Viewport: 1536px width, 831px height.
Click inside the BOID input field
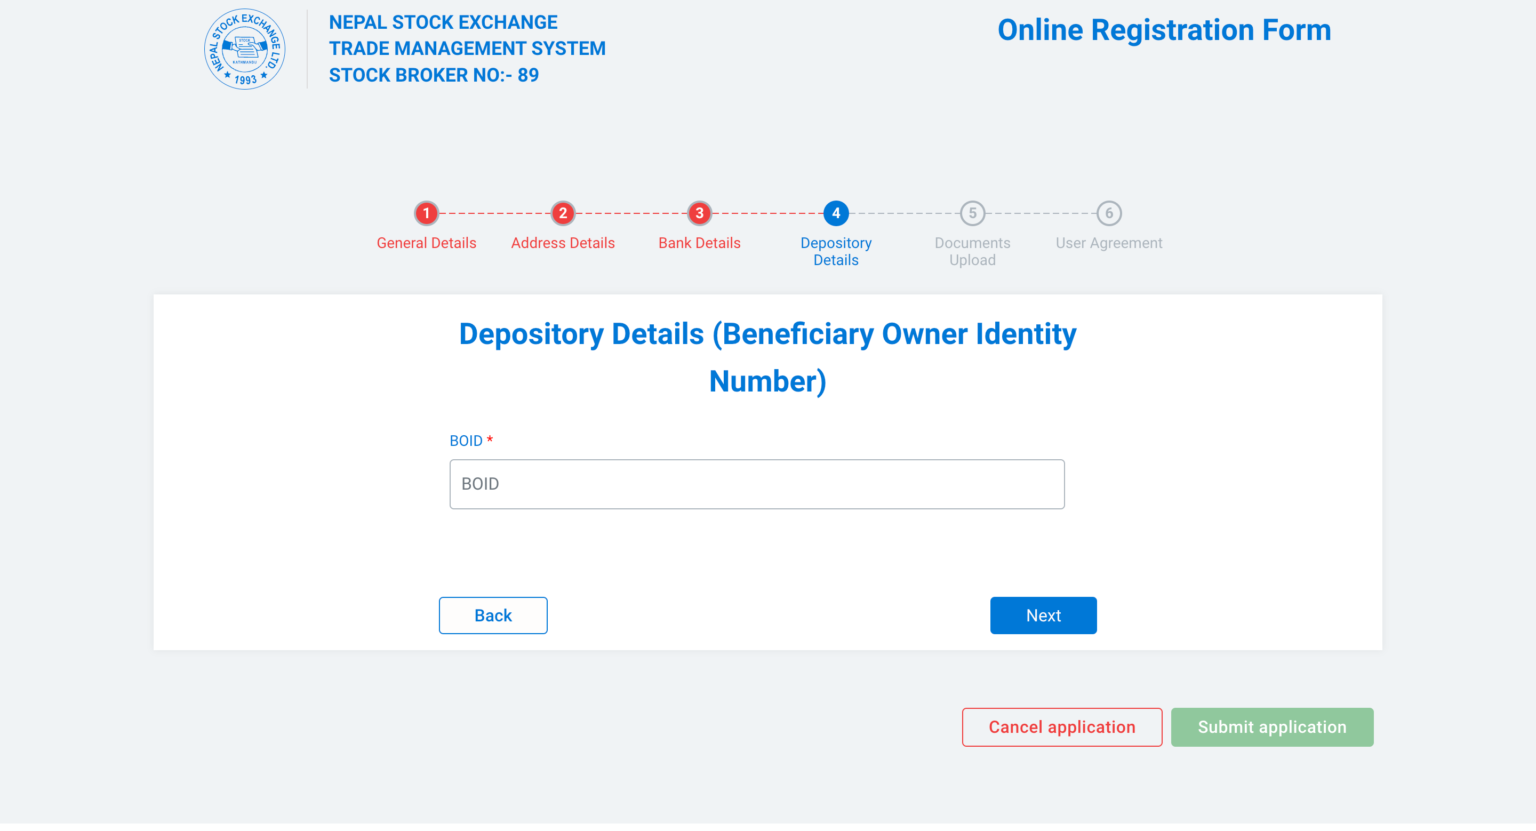click(757, 484)
